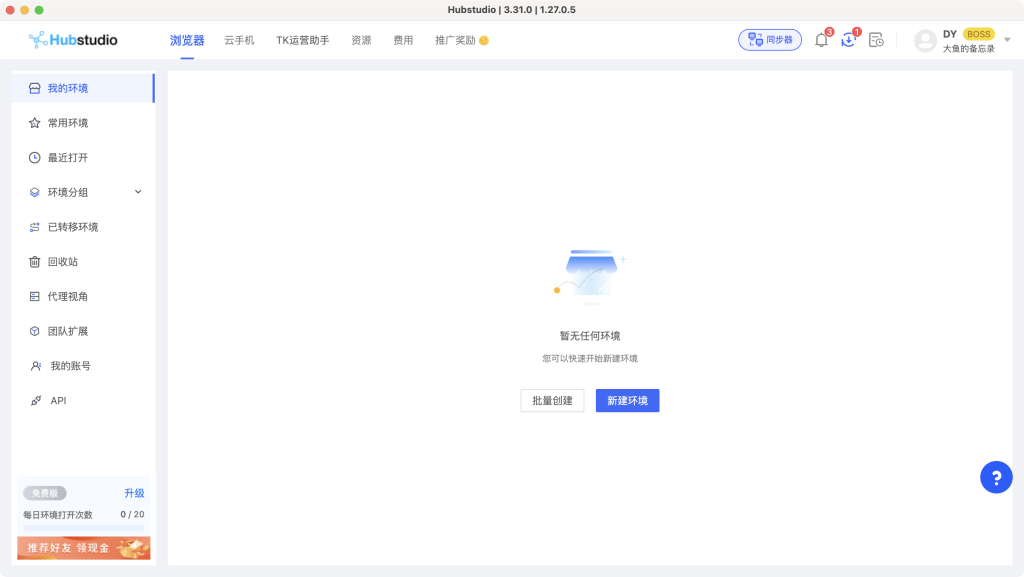
Task: Expand the 环境分组 chevron
Action: tap(138, 192)
